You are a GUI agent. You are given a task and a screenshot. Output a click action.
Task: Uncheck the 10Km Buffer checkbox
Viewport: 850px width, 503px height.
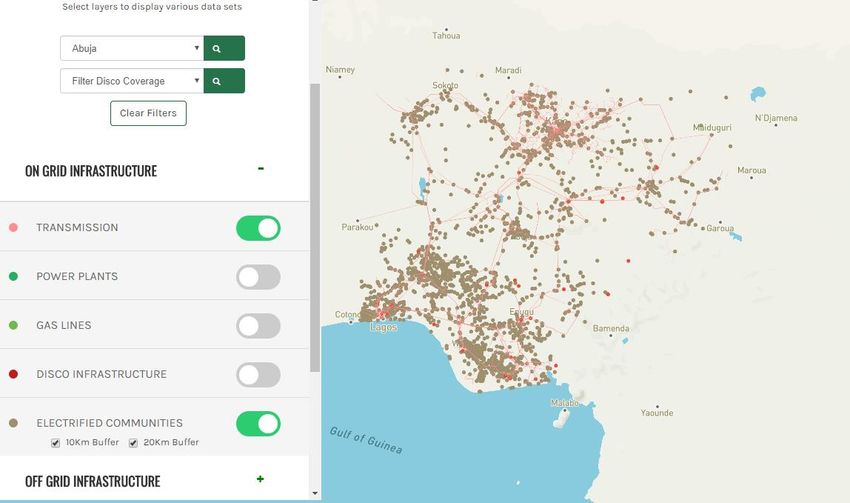pos(56,442)
